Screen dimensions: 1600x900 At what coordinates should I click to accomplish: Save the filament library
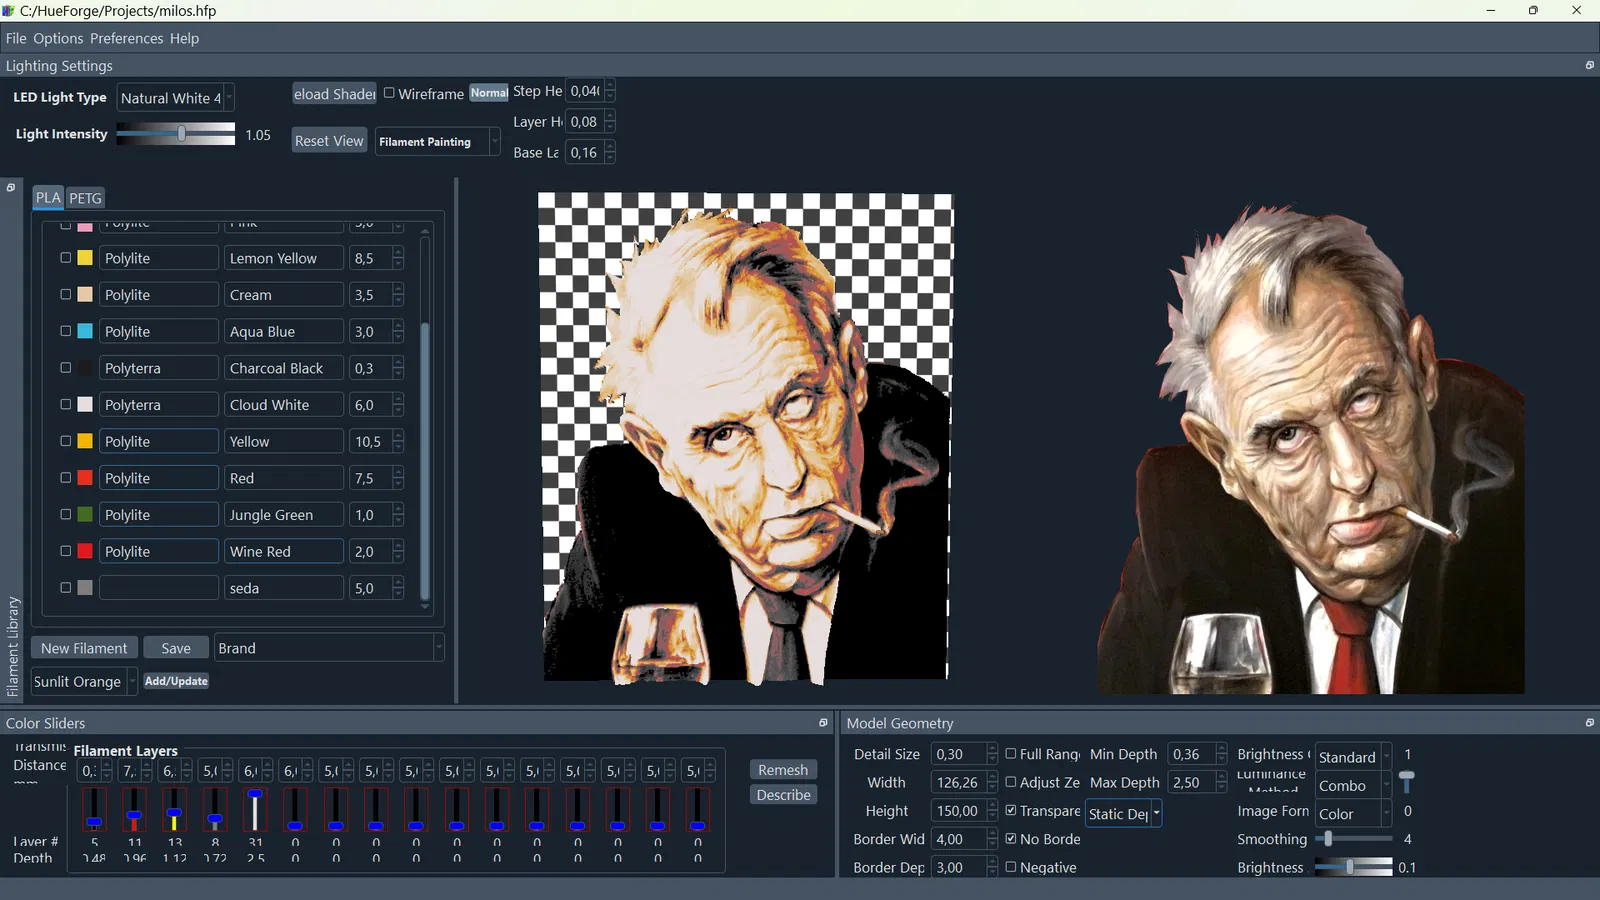pyautogui.click(x=176, y=648)
